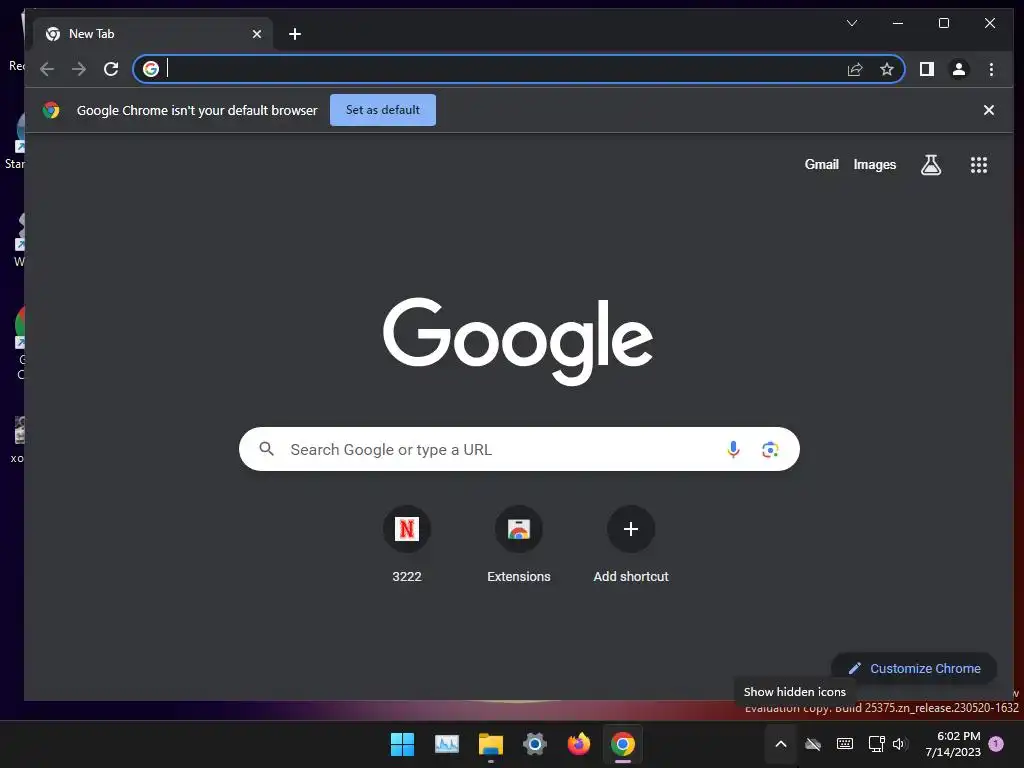The height and width of the screenshot is (768, 1024).
Task: Close the New Tab tab
Action: pyautogui.click(x=257, y=34)
